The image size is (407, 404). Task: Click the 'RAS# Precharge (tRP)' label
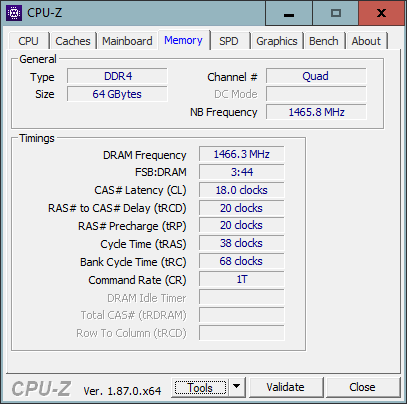point(132,226)
